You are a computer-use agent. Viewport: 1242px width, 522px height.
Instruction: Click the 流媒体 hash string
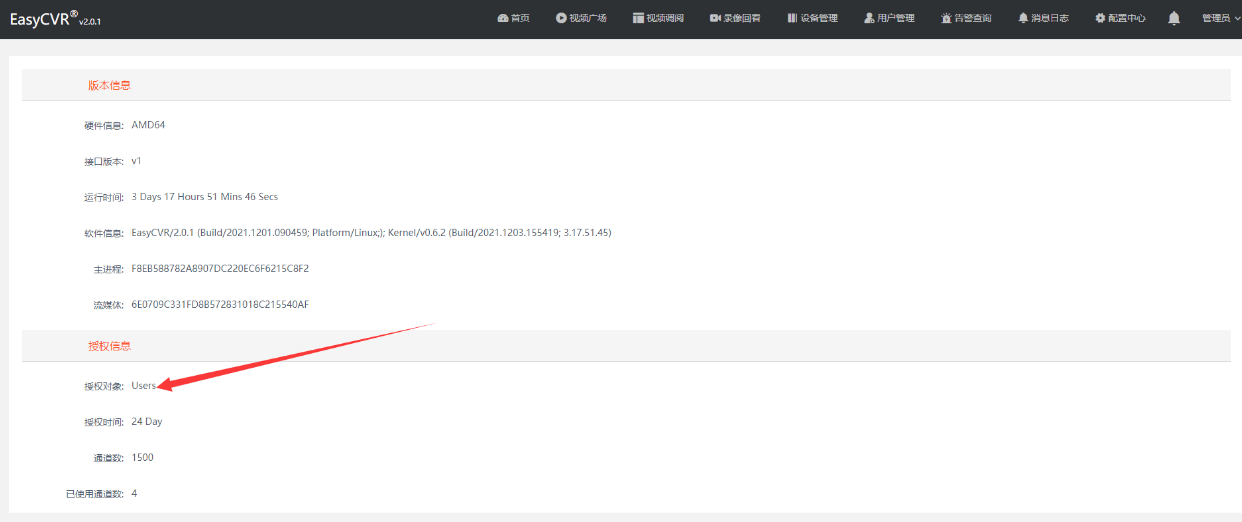click(x=220, y=305)
